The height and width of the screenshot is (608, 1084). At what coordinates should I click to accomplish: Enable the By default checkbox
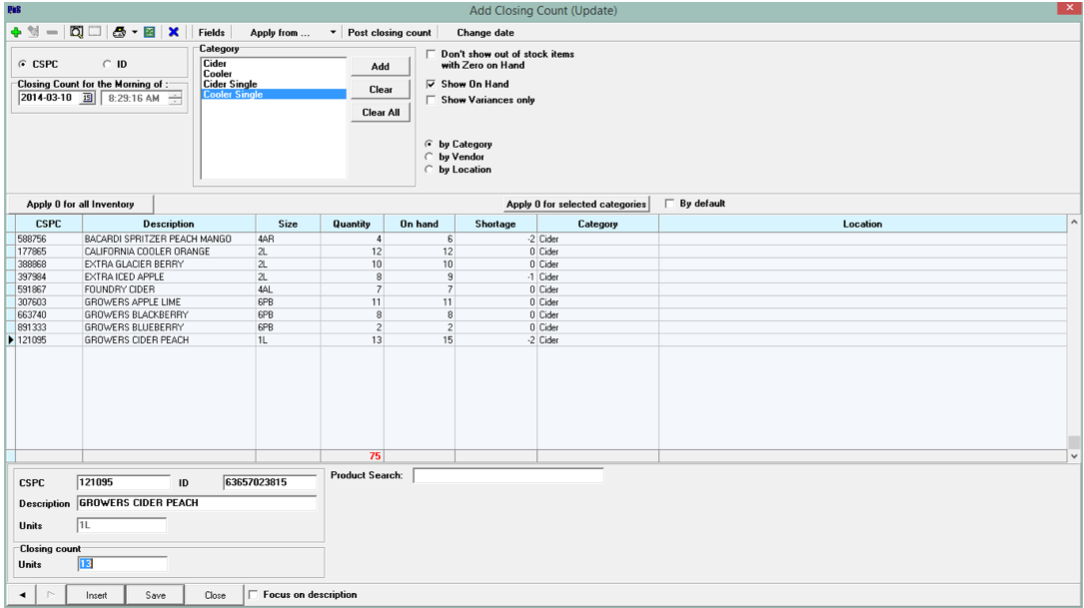click(669, 203)
